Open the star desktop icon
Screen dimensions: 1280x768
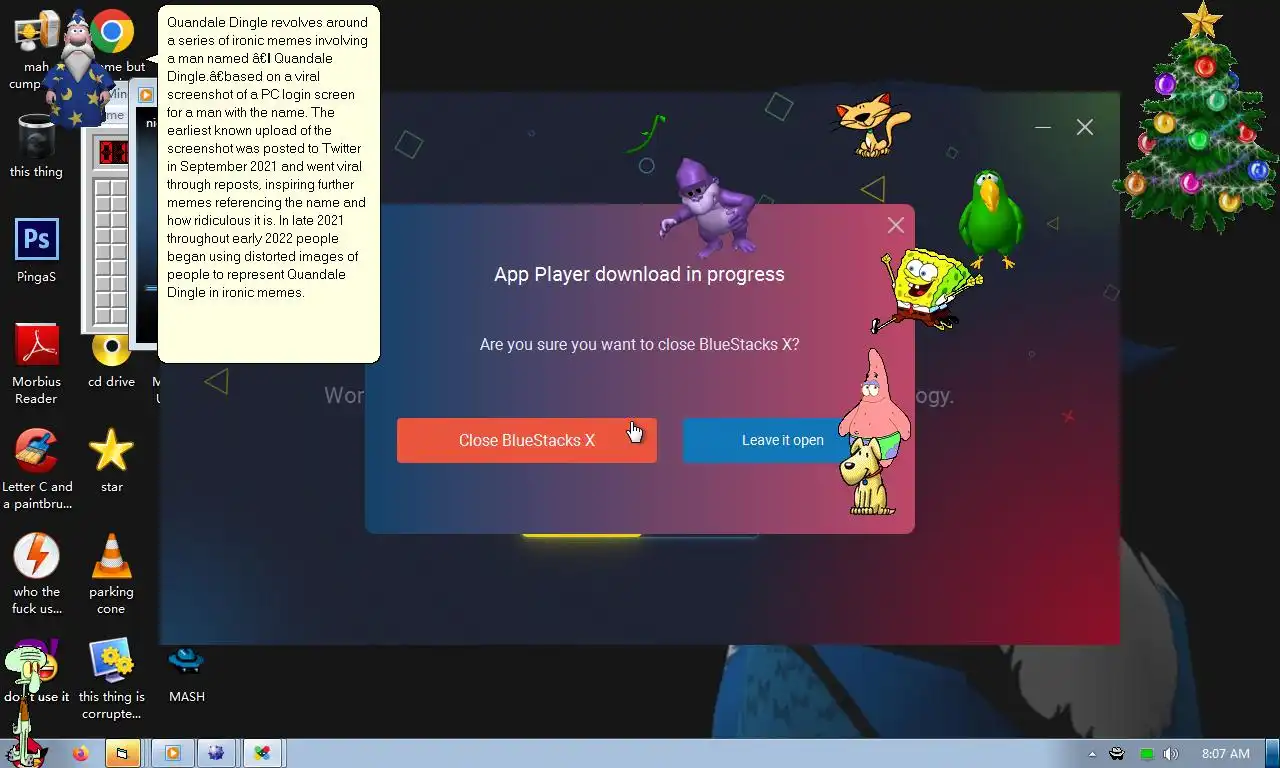(111, 461)
